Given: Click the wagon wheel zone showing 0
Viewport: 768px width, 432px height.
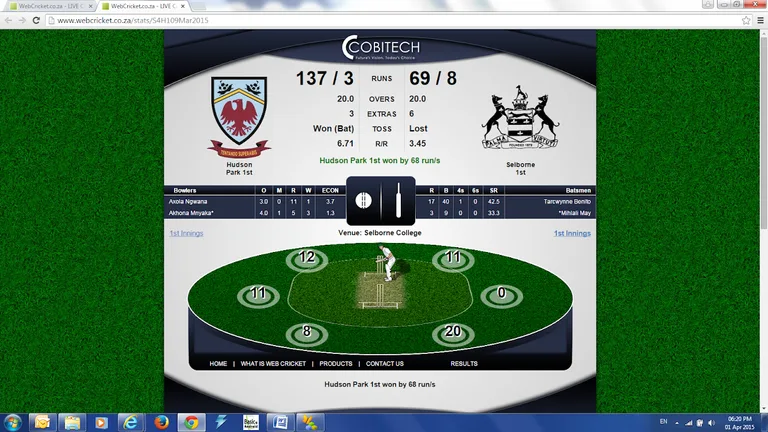Looking at the screenshot, I should pyautogui.click(x=502, y=294).
